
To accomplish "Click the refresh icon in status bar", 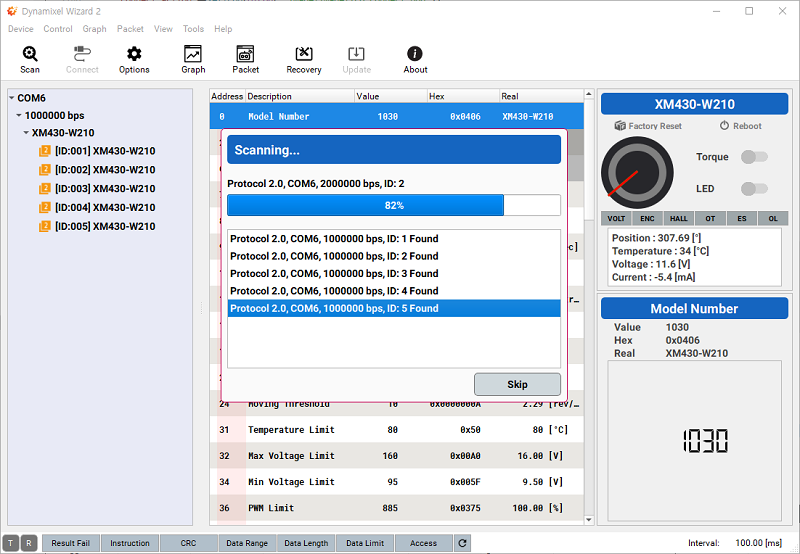I will point(462,543).
